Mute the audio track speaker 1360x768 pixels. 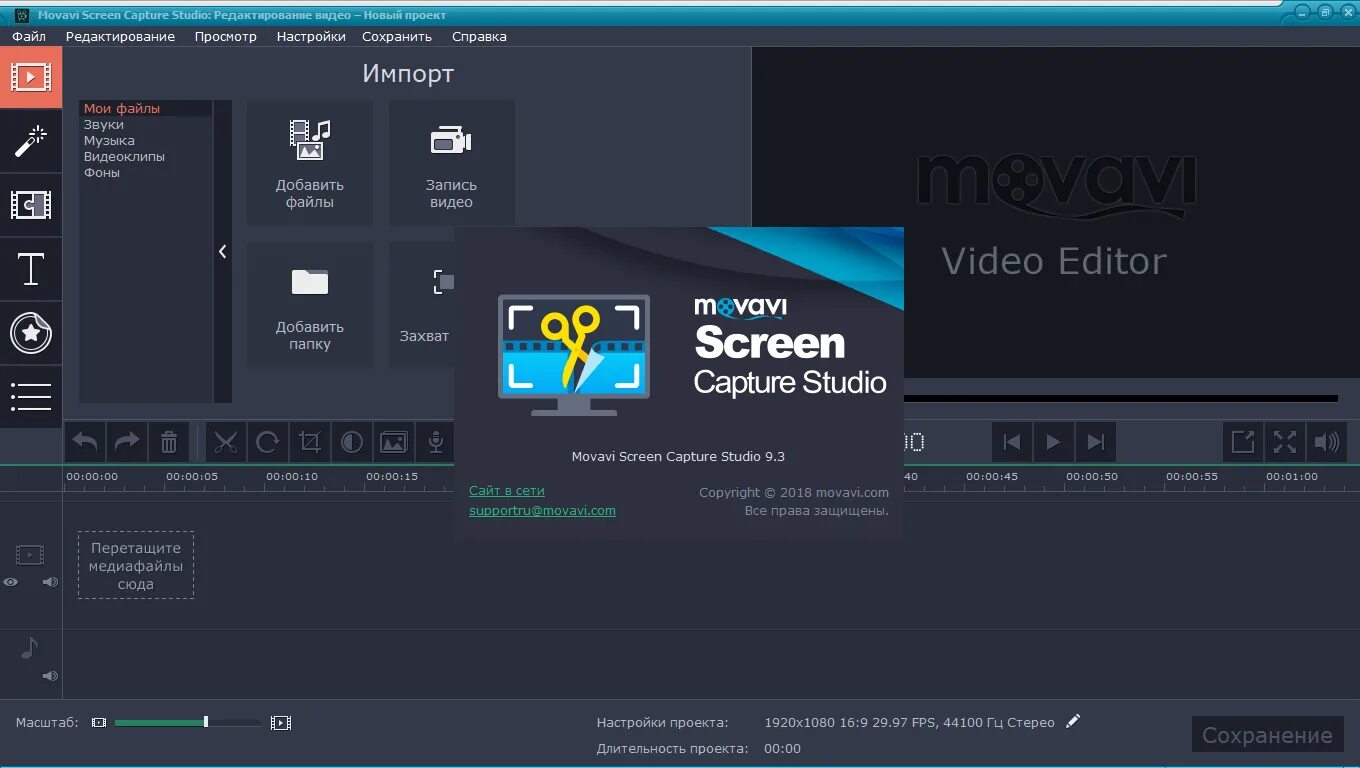pos(50,676)
